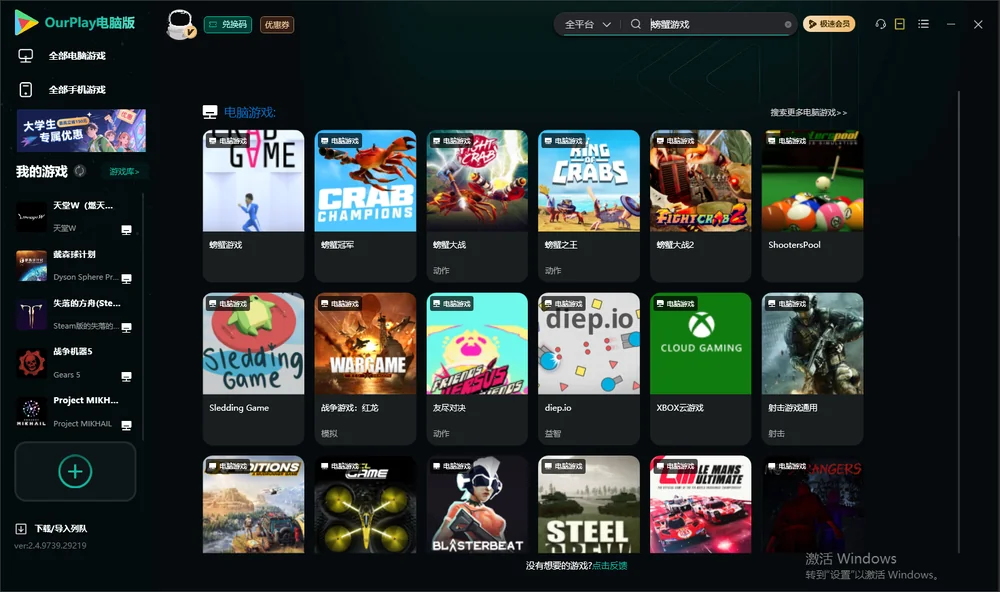Click the search magnifier icon

point(635,24)
